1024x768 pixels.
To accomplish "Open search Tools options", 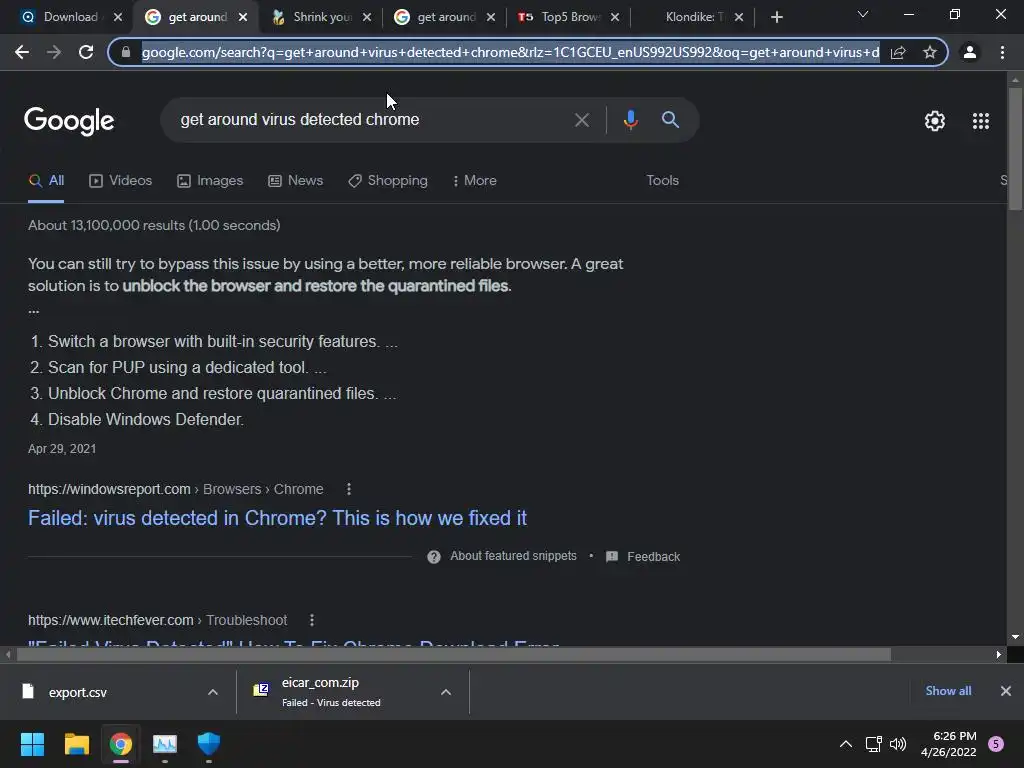I will tap(662, 181).
